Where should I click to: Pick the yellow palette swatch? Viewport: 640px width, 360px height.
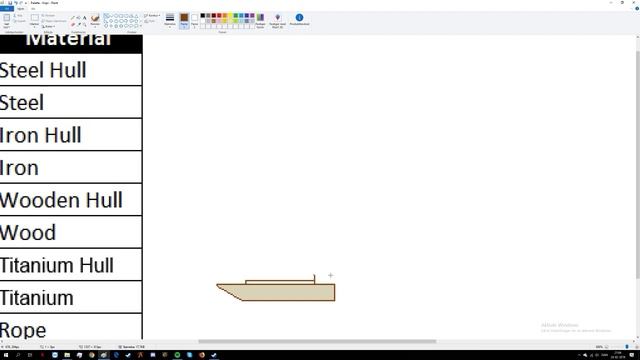(230, 16)
